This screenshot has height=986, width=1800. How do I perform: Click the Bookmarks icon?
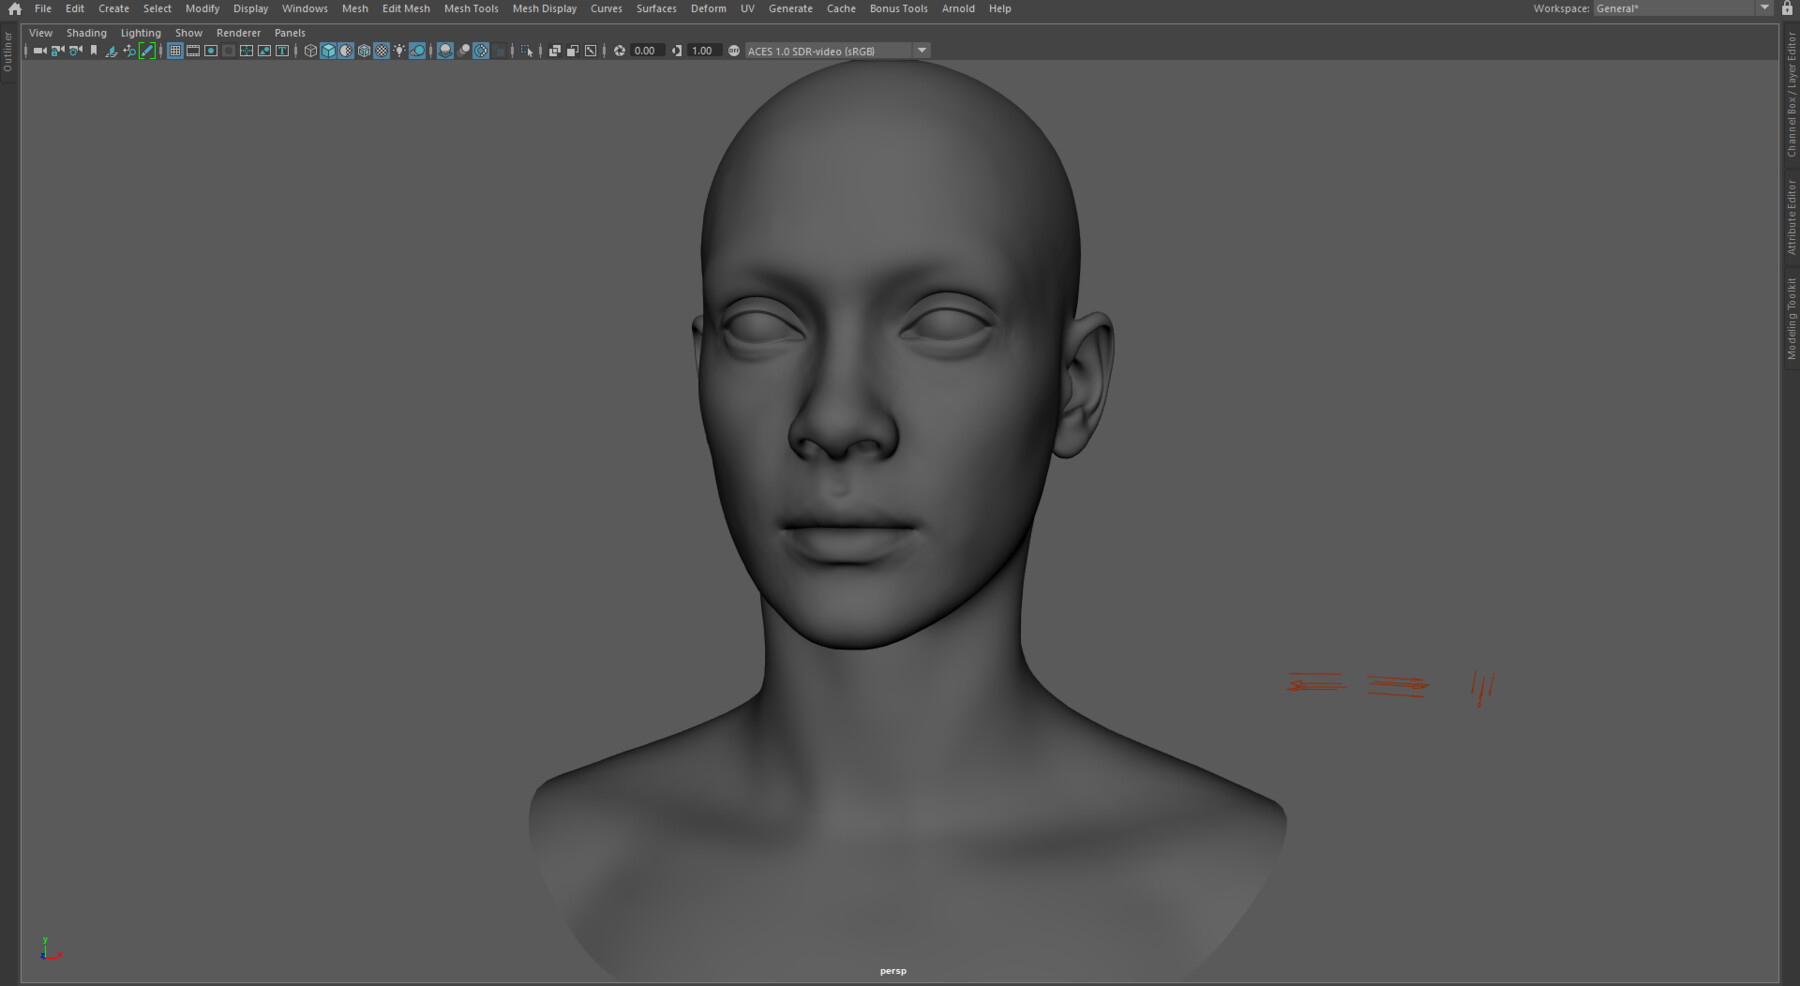94,51
